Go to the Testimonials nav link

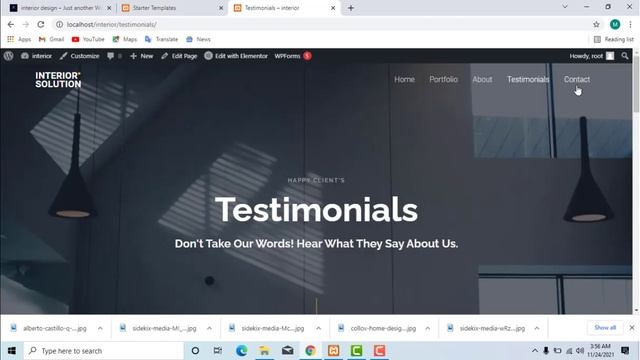tap(528, 79)
